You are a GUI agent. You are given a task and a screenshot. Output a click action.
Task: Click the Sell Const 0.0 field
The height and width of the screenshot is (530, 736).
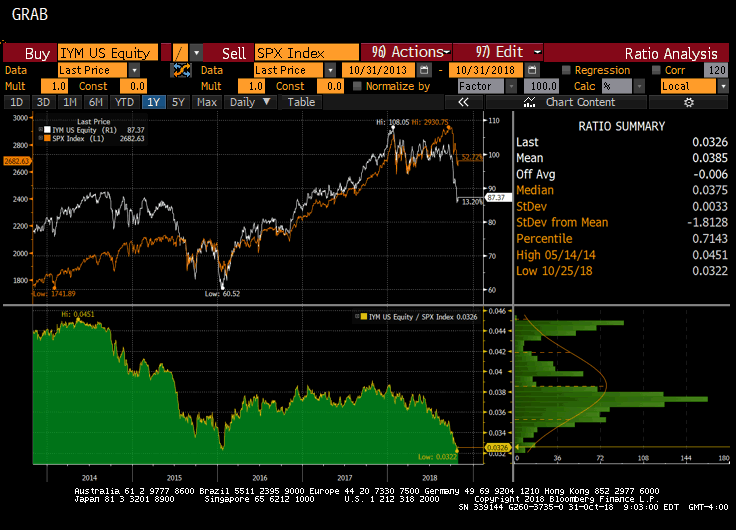click(x=330, y=86)
